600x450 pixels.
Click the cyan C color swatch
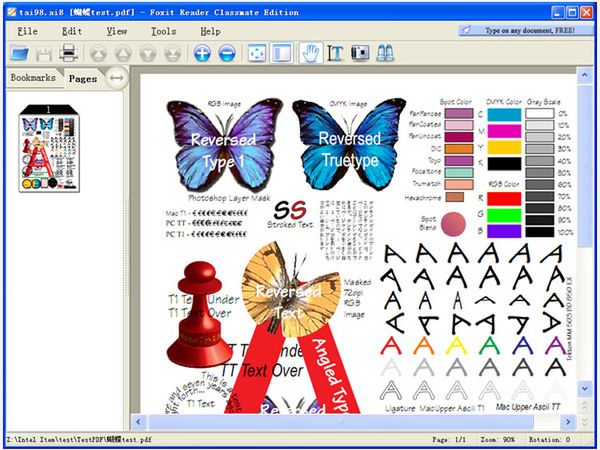[504, 114]
